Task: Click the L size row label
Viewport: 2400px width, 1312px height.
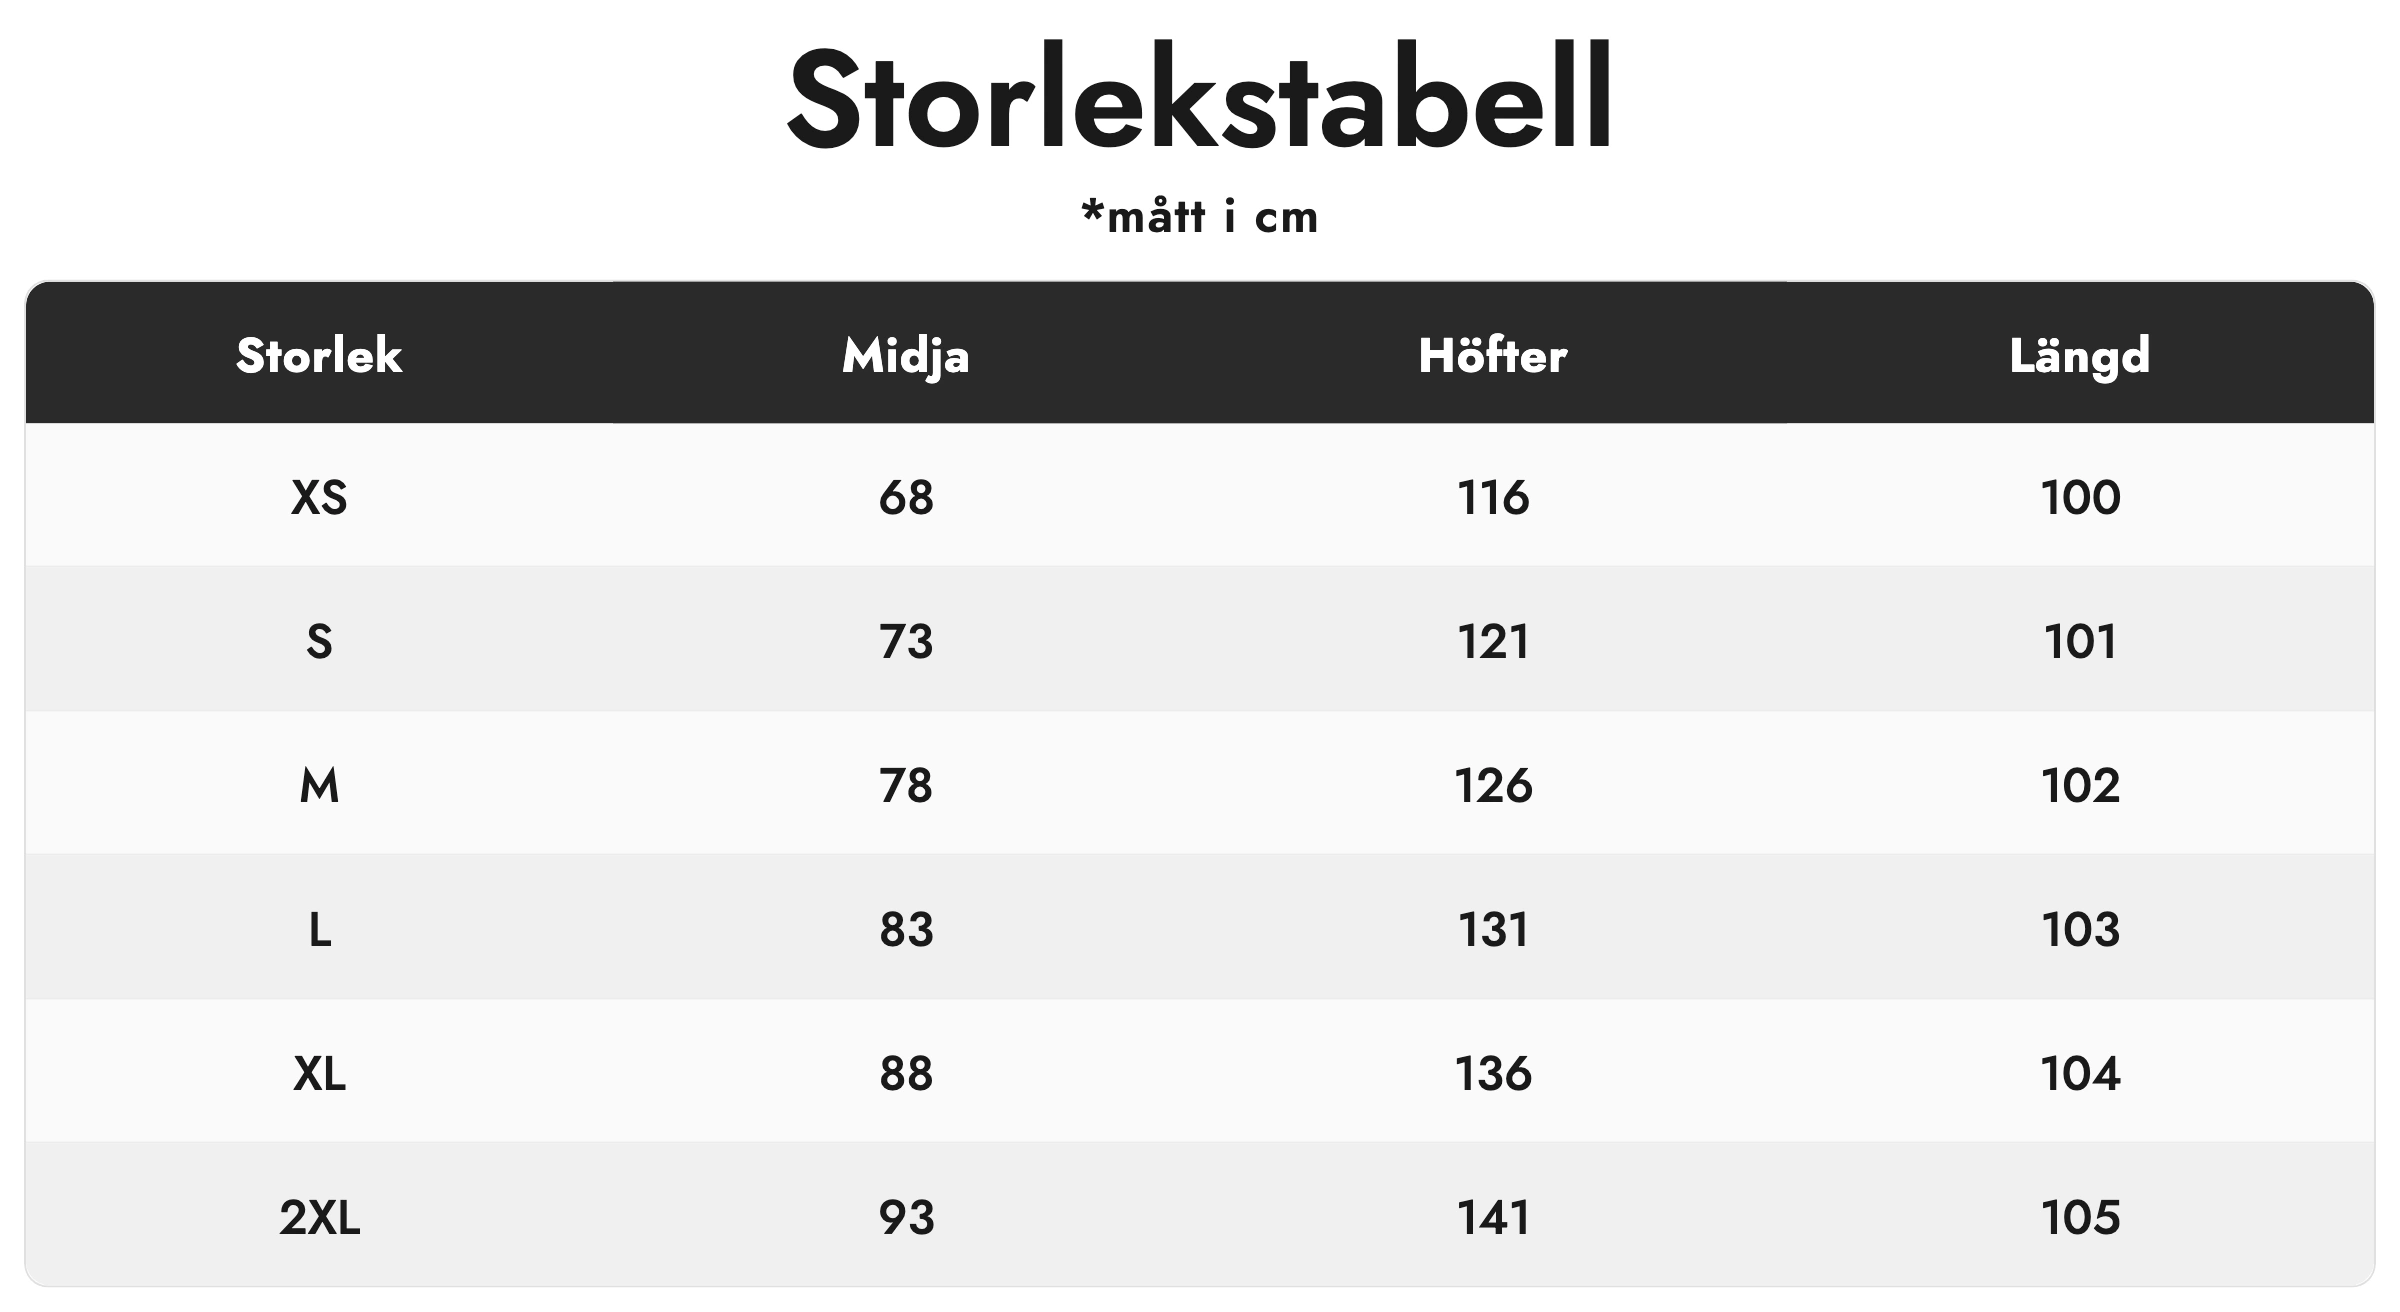Action: pyautogui.click(x=319, y=930)
